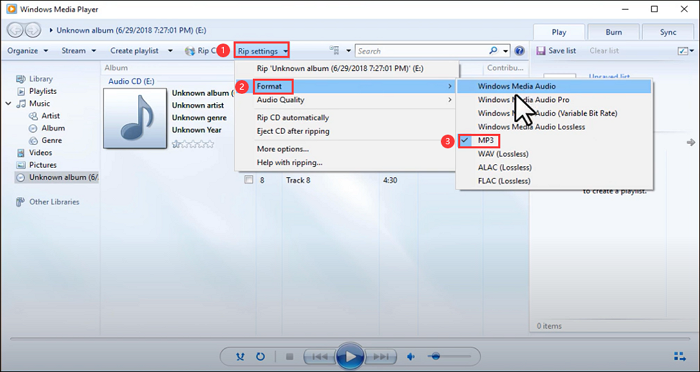The image size is (700, 372).
Task: Click the Save list button
Action: click(x=557, y=51)
